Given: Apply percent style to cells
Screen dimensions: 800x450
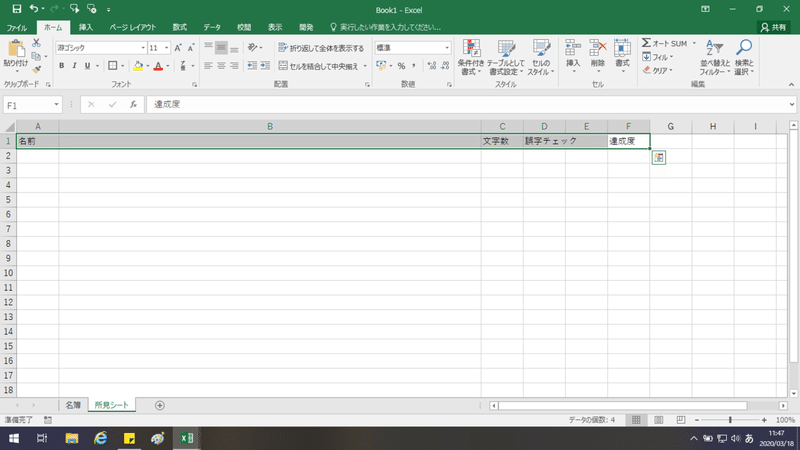Looking at the screenshot, I should 401,66.
